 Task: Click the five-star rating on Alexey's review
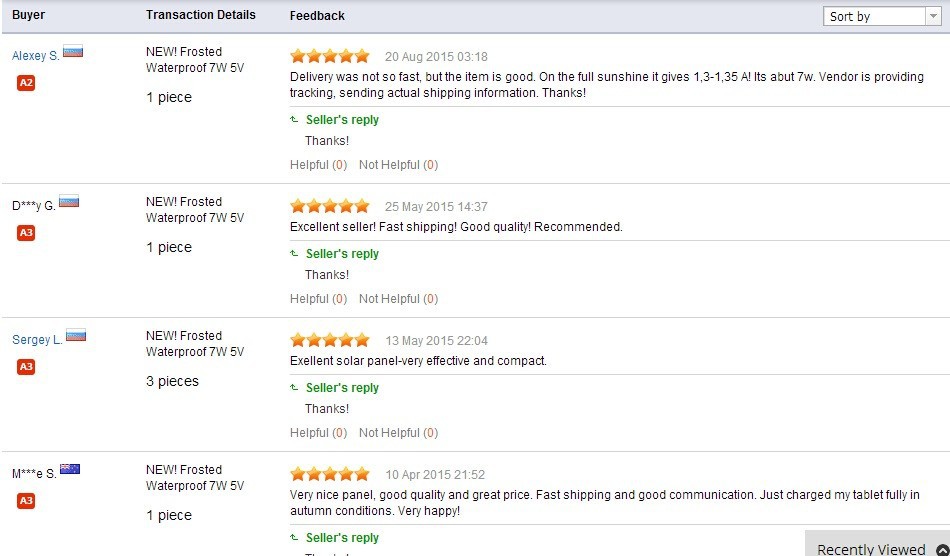tap(329, 56)
